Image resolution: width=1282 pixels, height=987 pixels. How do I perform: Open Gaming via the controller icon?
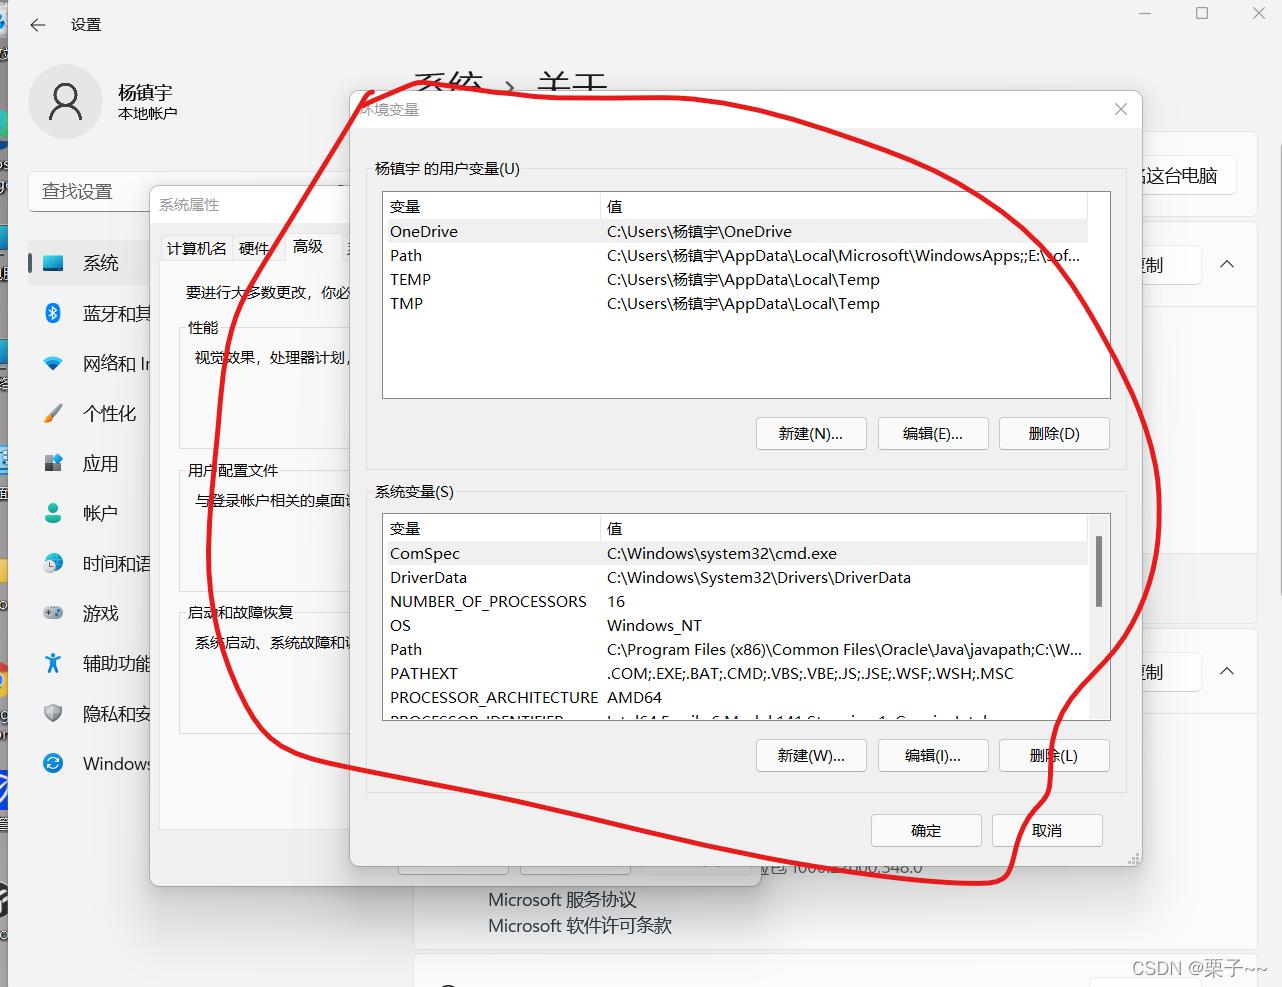pos(53,613)
